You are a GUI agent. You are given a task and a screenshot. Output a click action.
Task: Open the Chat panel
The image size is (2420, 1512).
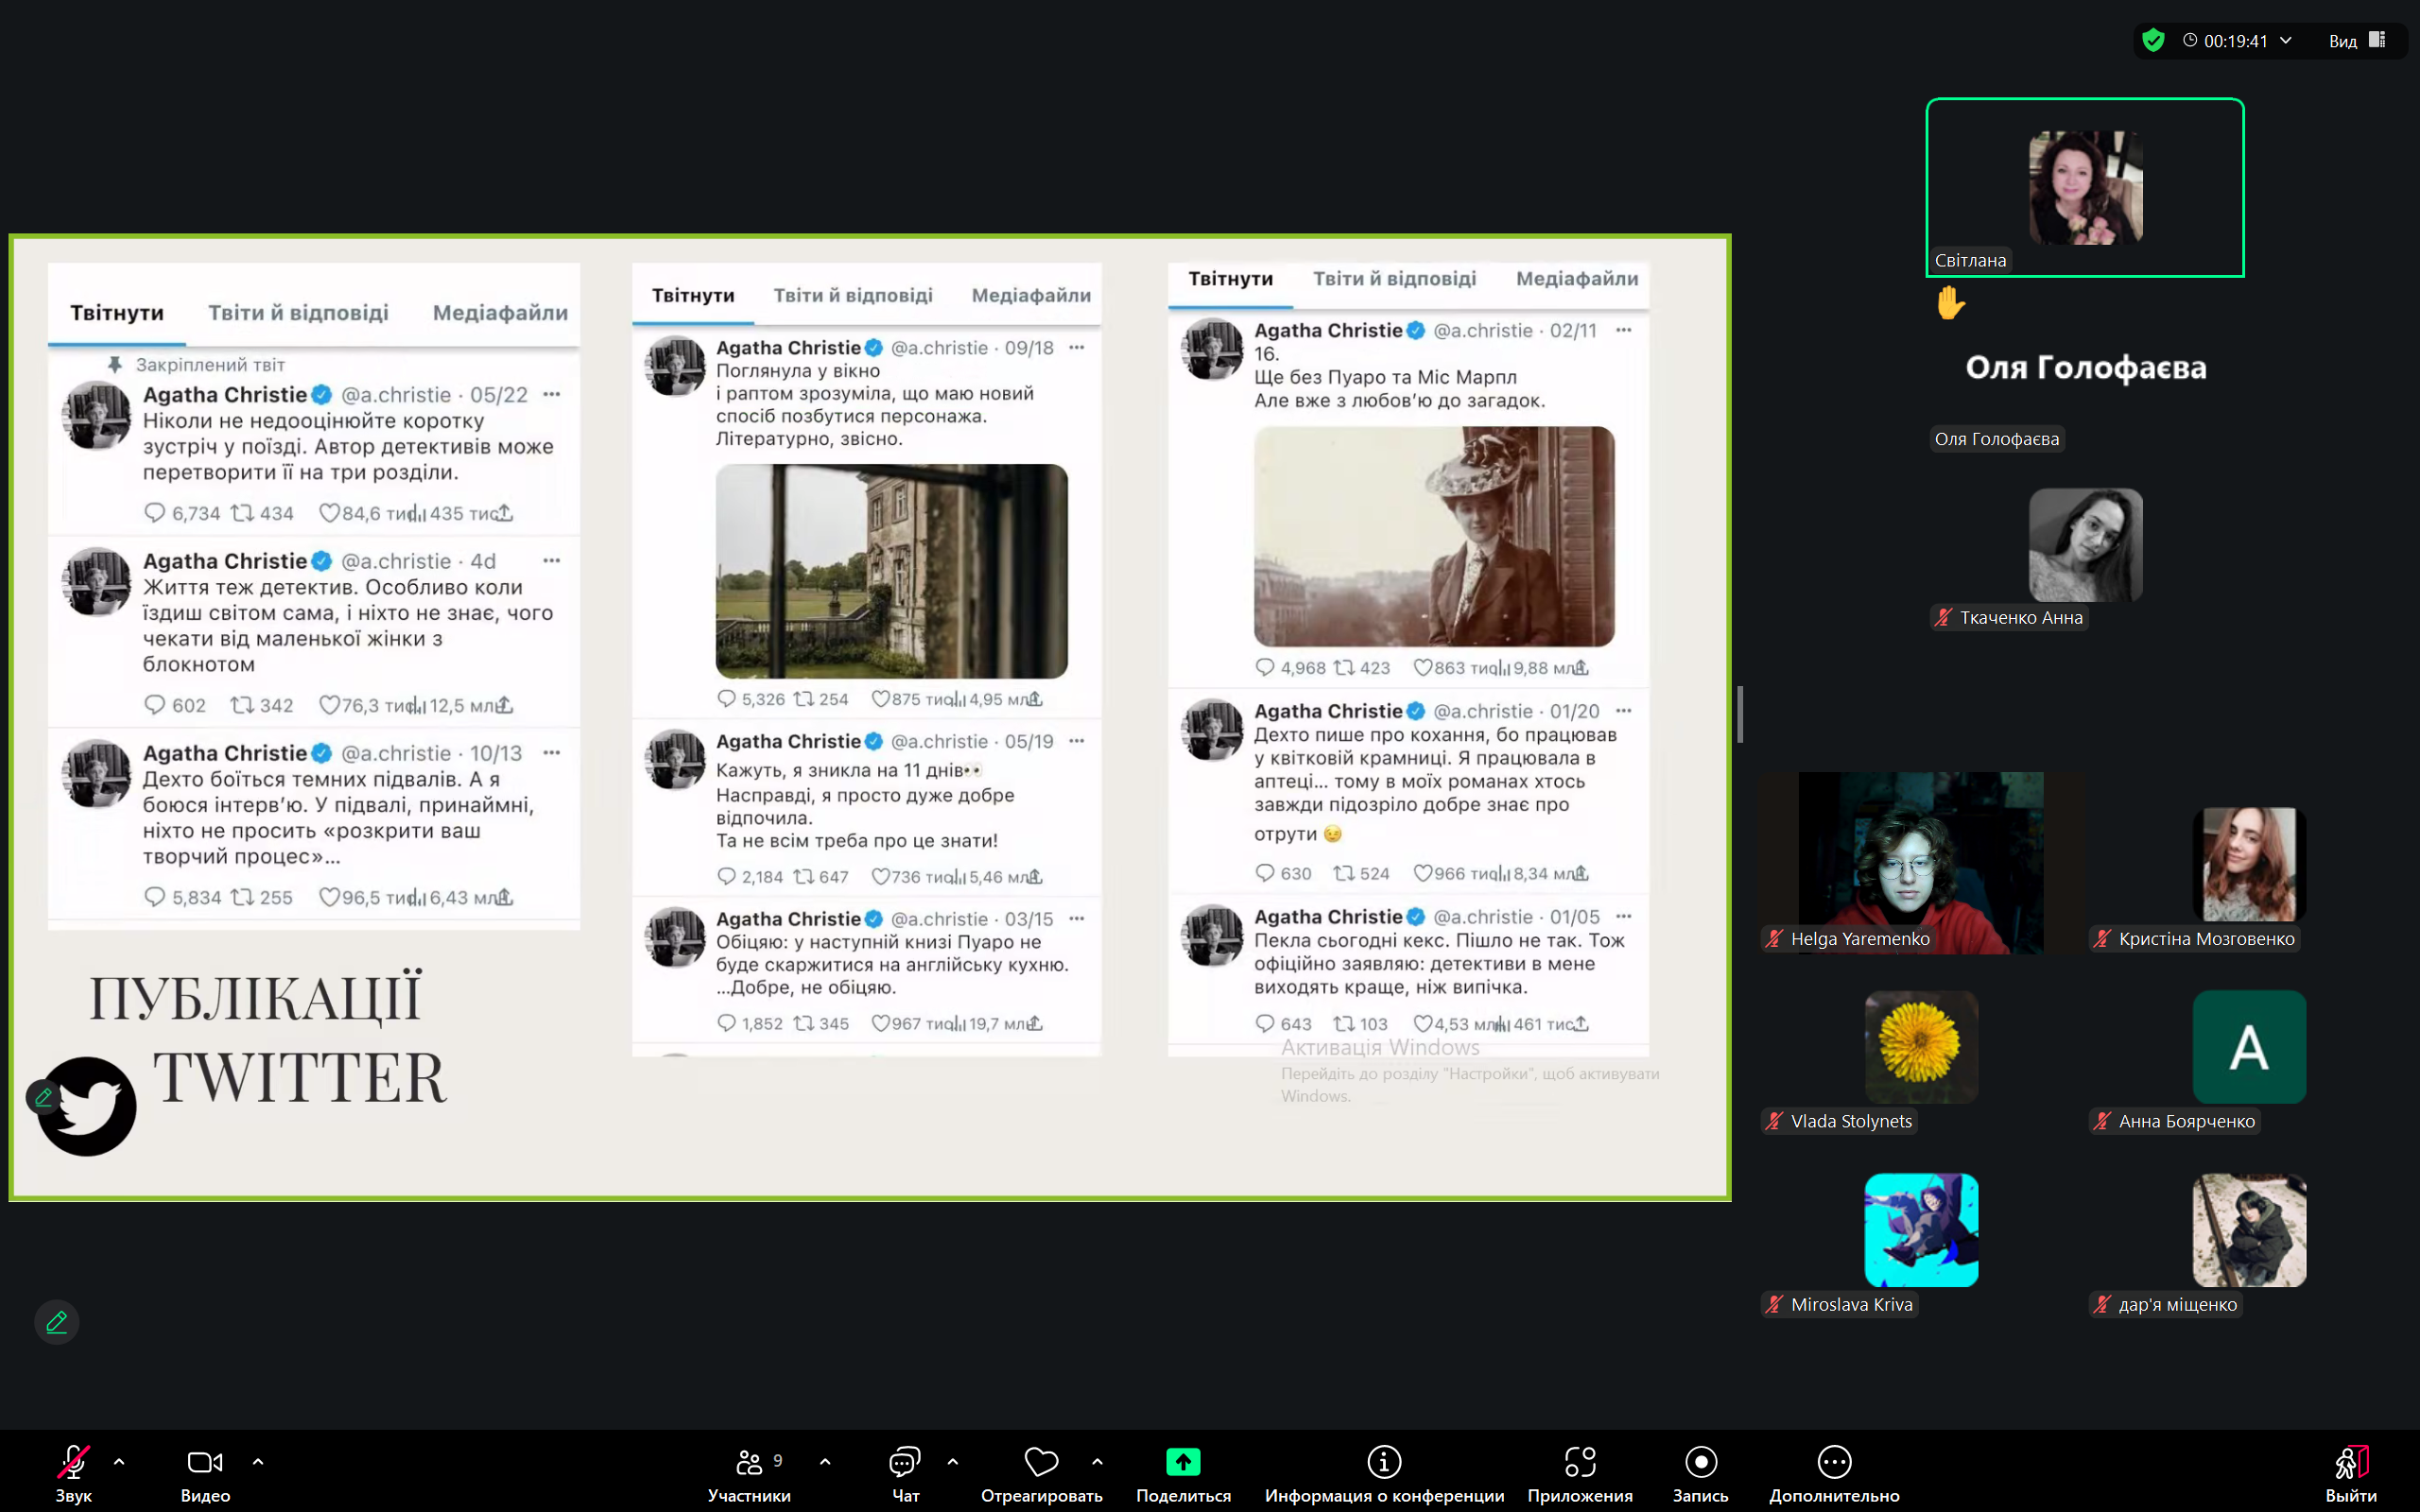click(x=904, y=1462)
